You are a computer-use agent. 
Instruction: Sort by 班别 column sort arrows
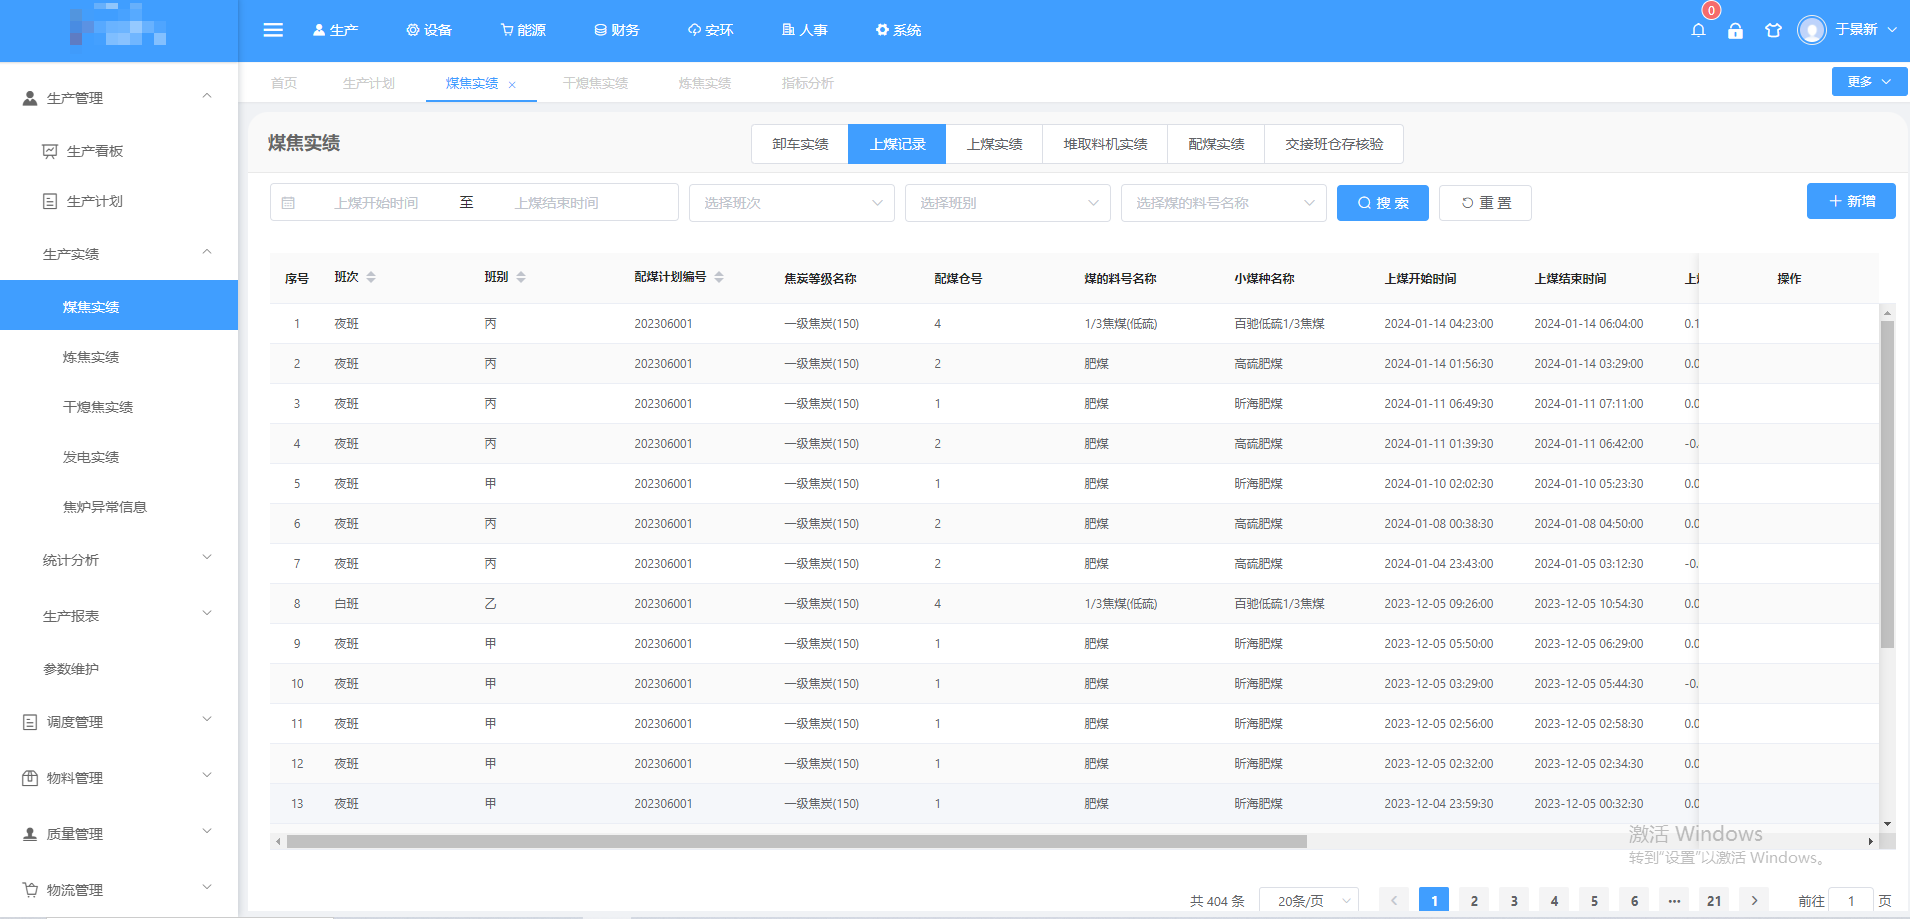tap(521, 277)
